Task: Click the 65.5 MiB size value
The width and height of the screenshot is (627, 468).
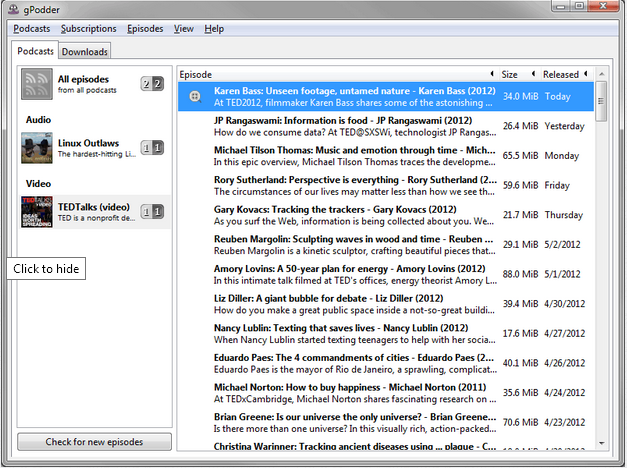Action: click(x=520, y=156)
